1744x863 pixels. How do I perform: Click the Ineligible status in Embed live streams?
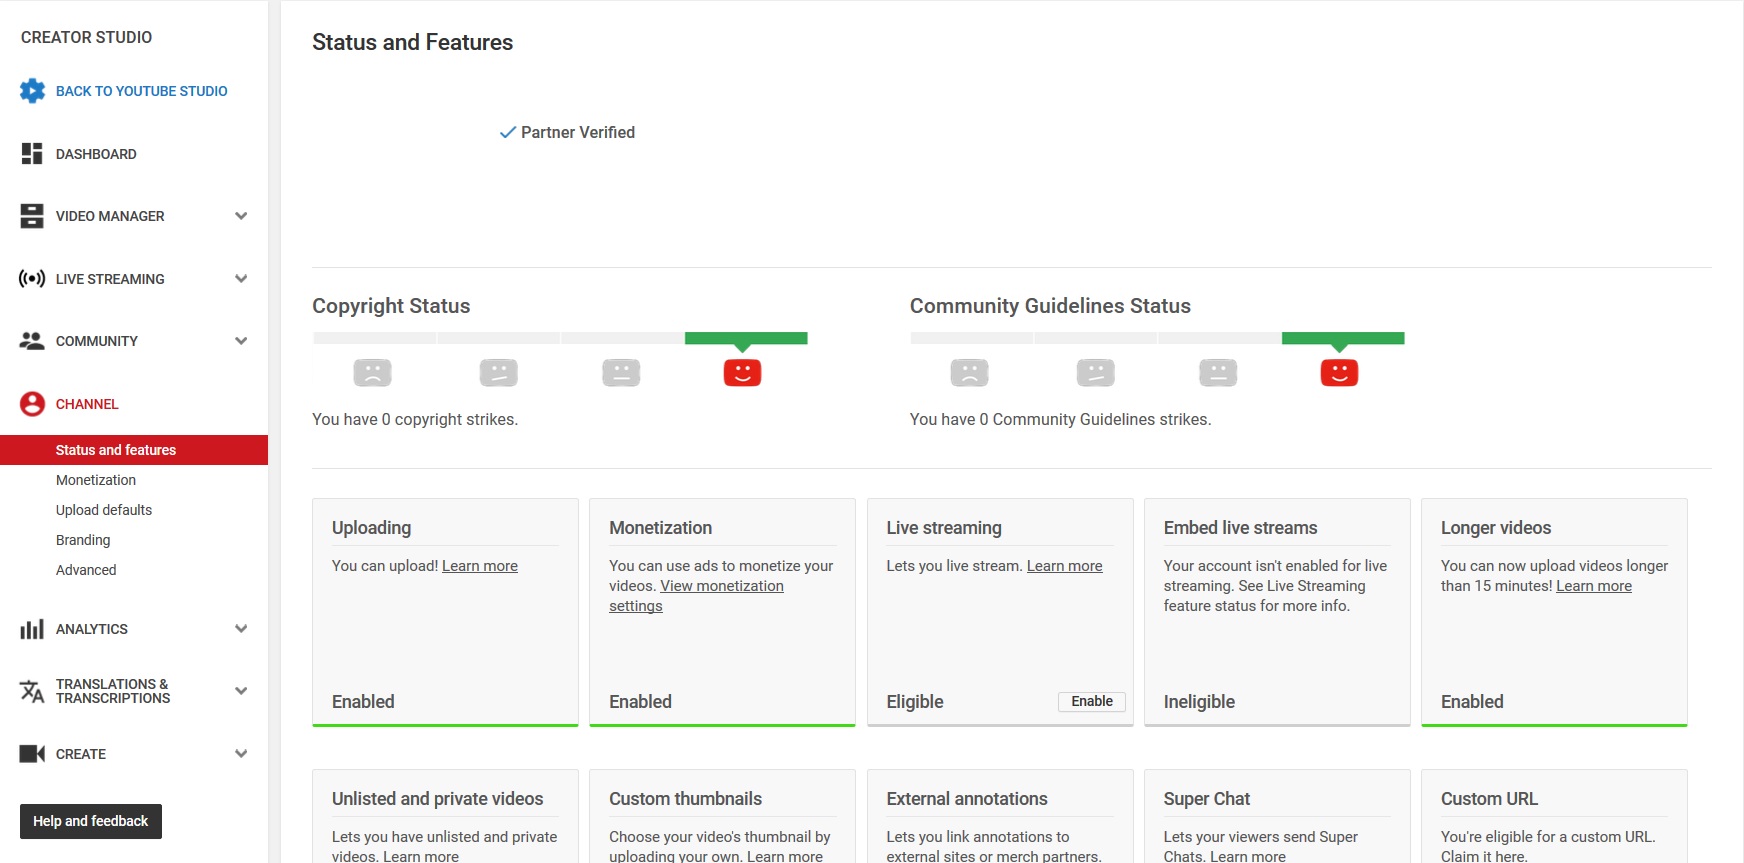(x=1199, y=702)
